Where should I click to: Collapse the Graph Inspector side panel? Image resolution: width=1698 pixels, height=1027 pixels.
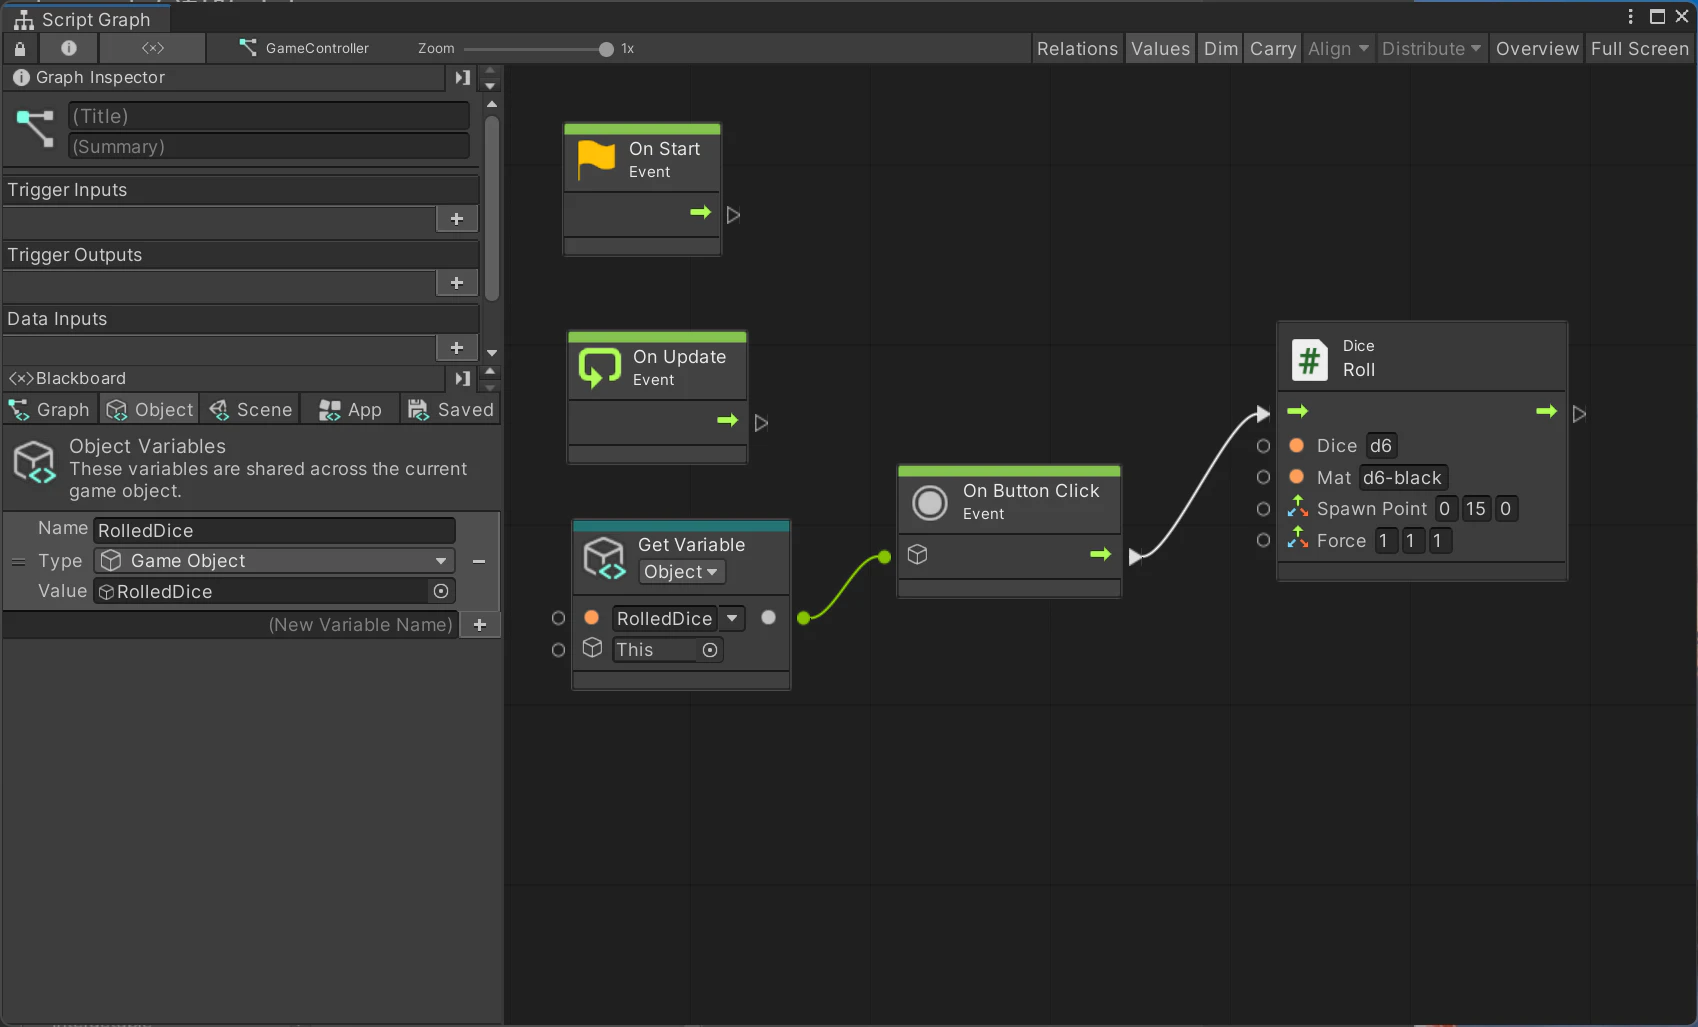[462, 77]
